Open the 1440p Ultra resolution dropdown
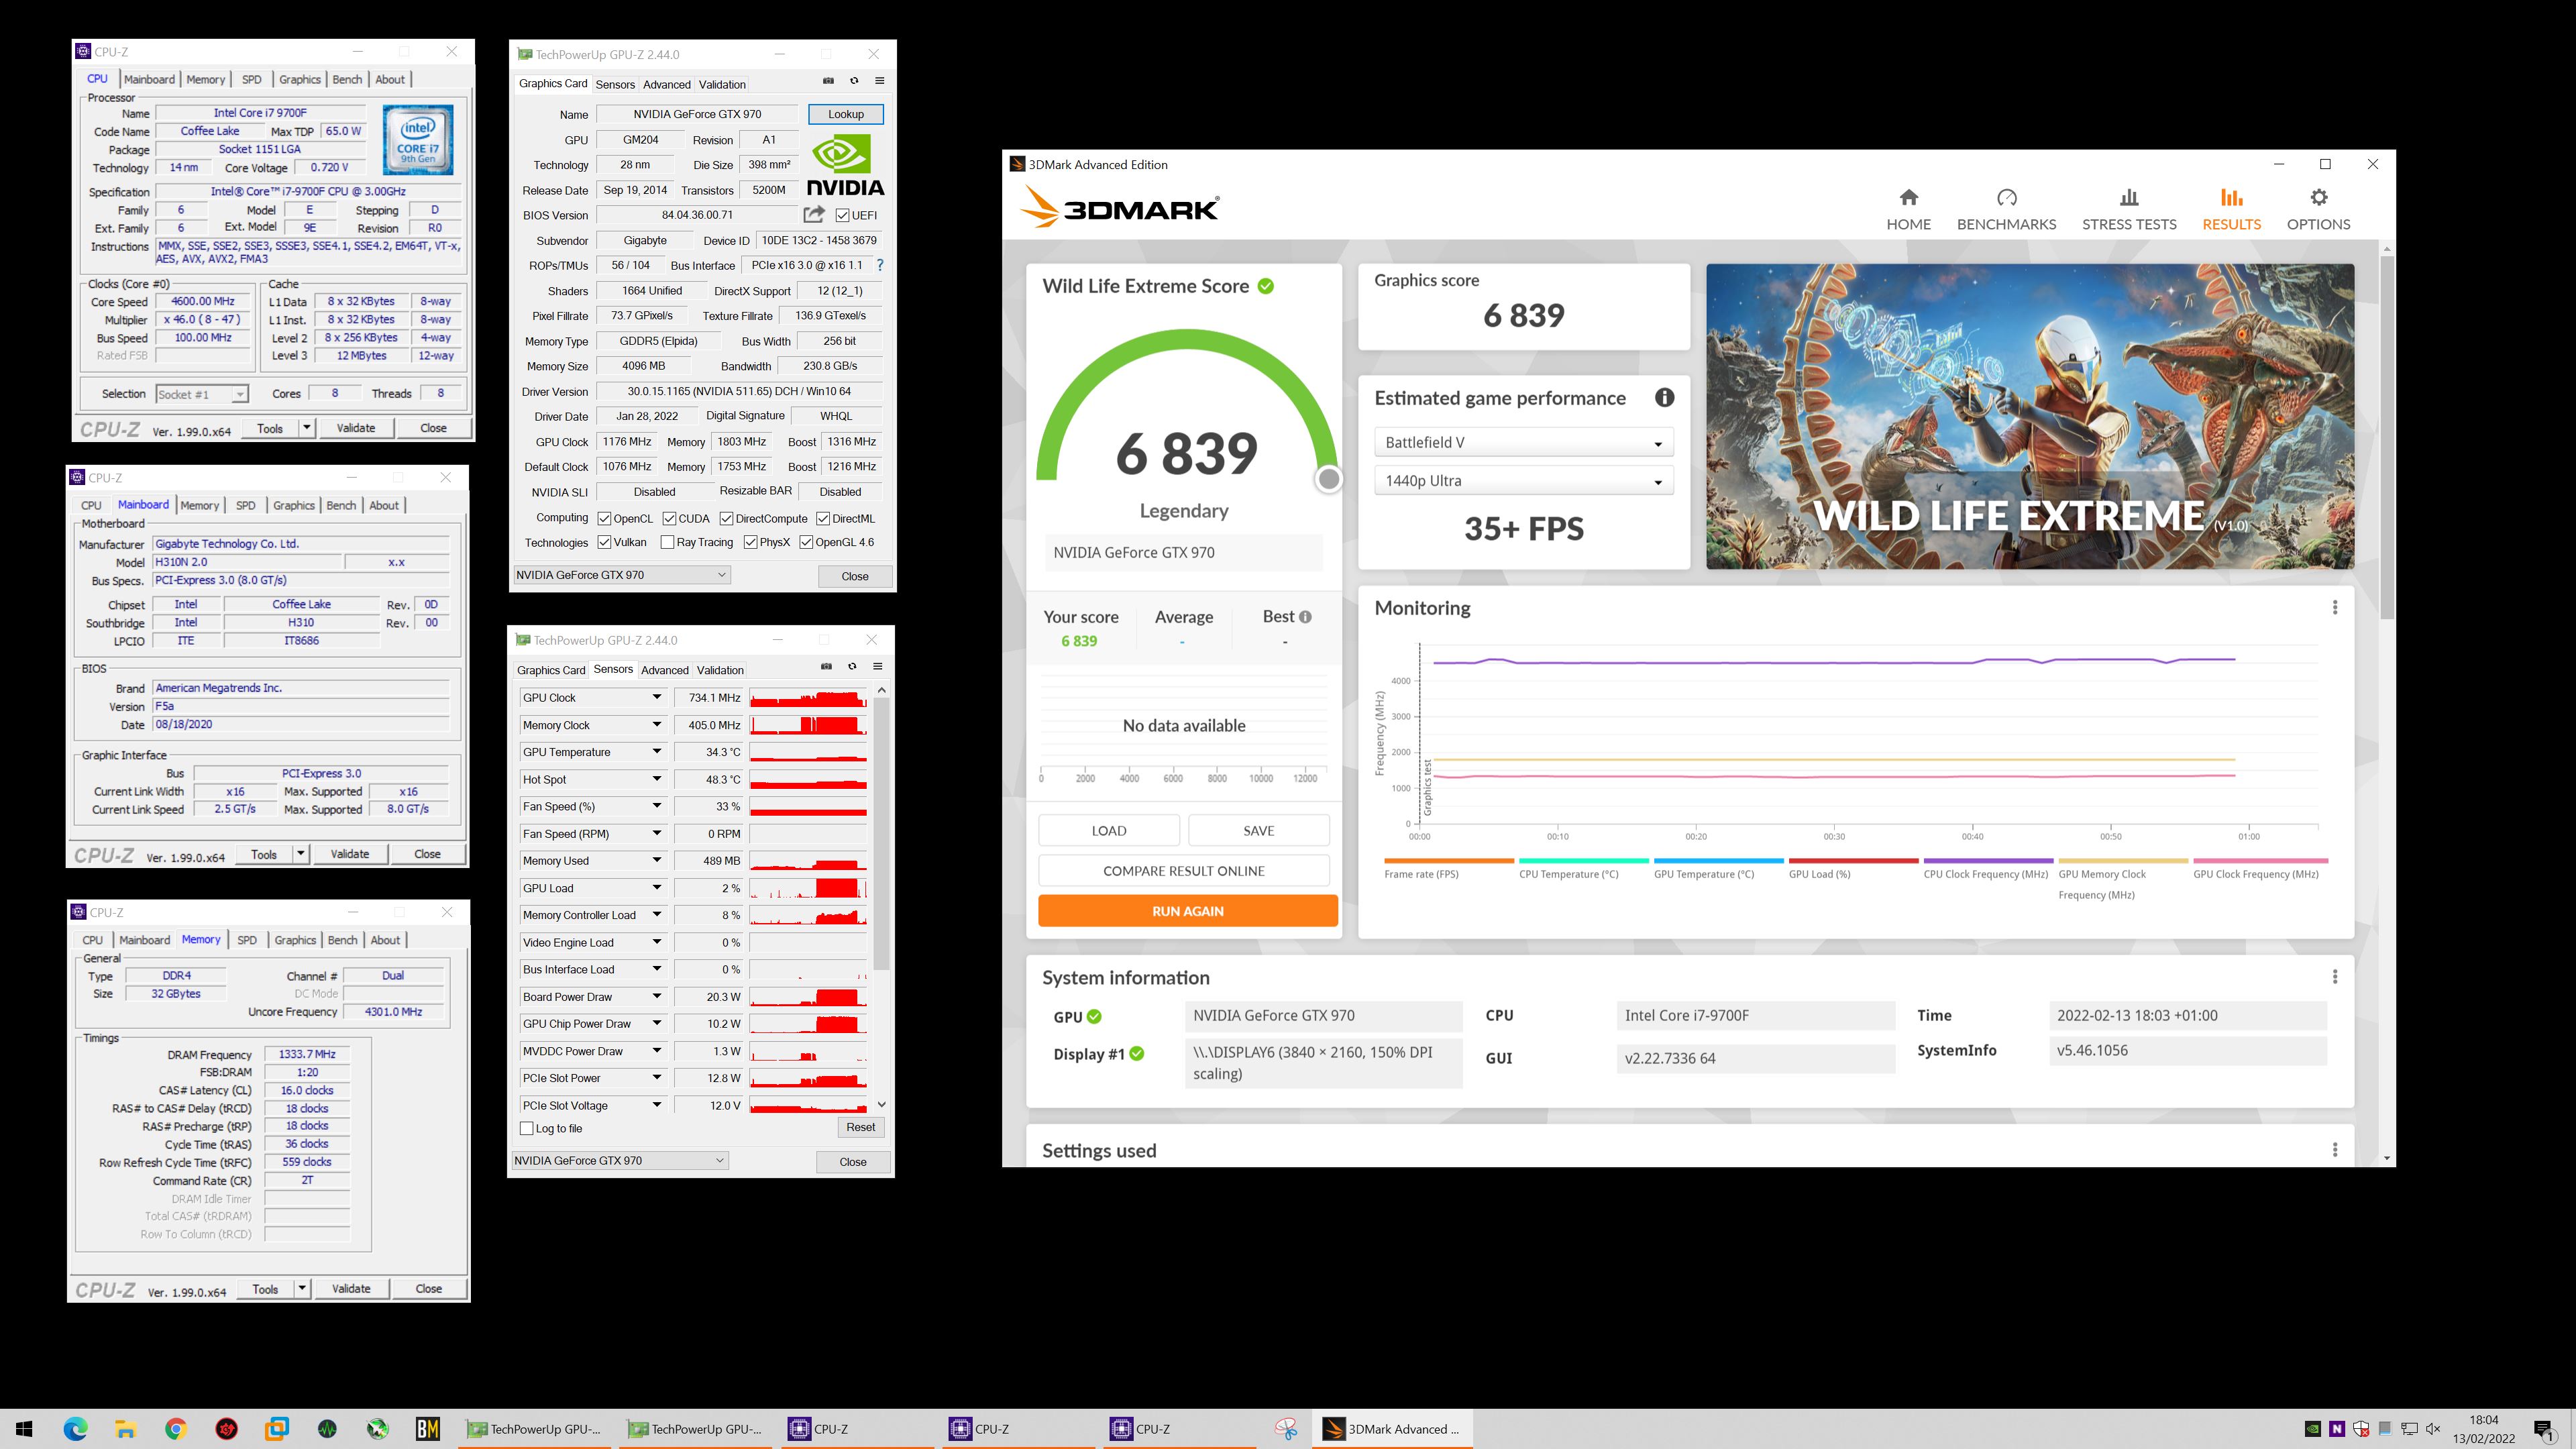This screenshot has width=2576, height=1449. click(x=1523, y=481)
